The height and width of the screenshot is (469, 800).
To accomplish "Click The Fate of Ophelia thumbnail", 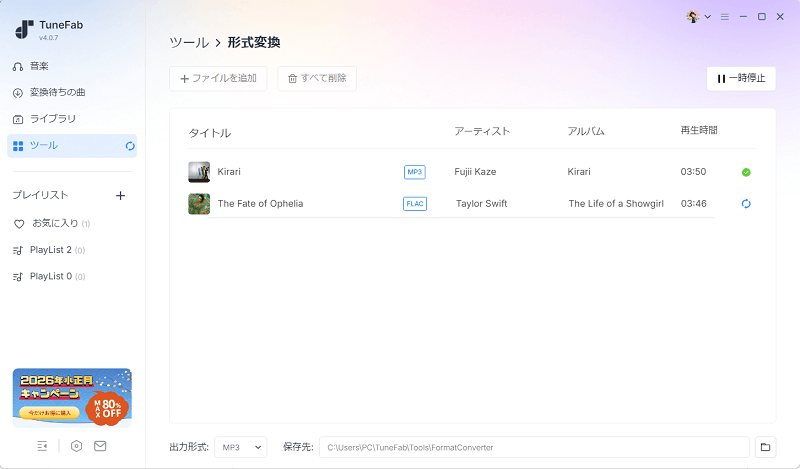I will [199, 204].
